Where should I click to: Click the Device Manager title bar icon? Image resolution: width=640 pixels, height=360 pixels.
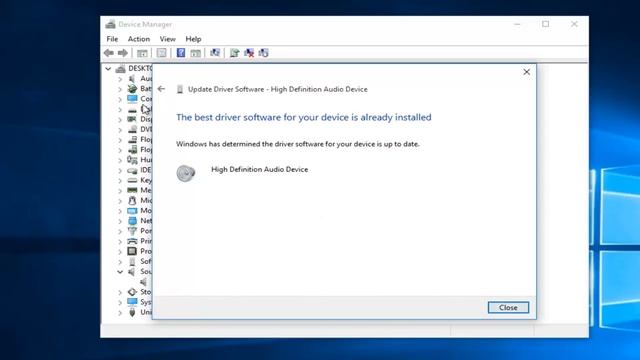pyautogui.click(x=110, y=24)
